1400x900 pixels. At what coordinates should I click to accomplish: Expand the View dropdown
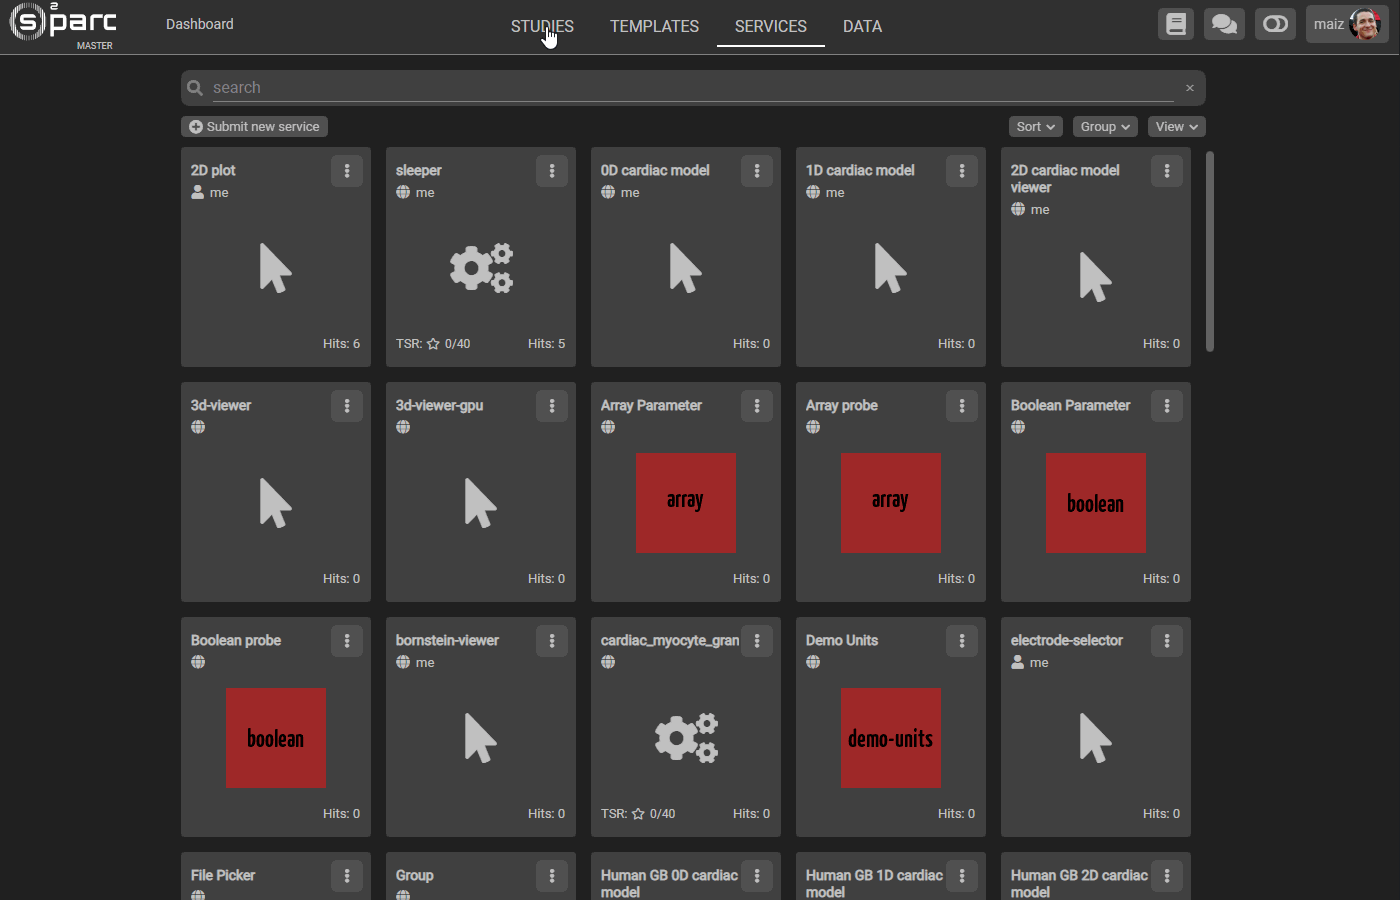coord(1176,127)
